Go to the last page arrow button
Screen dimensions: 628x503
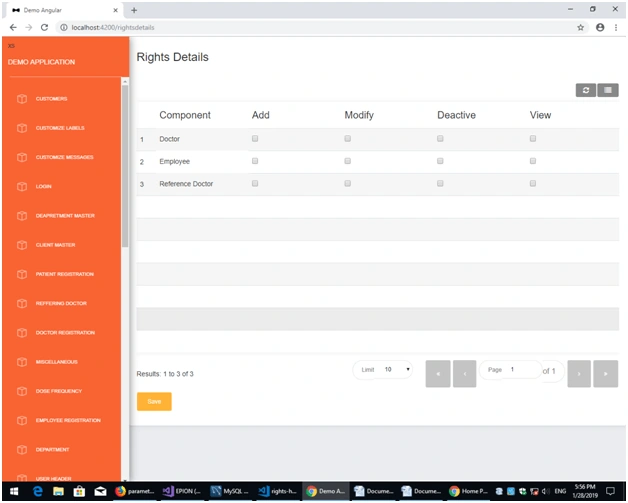tap(605, 374)
